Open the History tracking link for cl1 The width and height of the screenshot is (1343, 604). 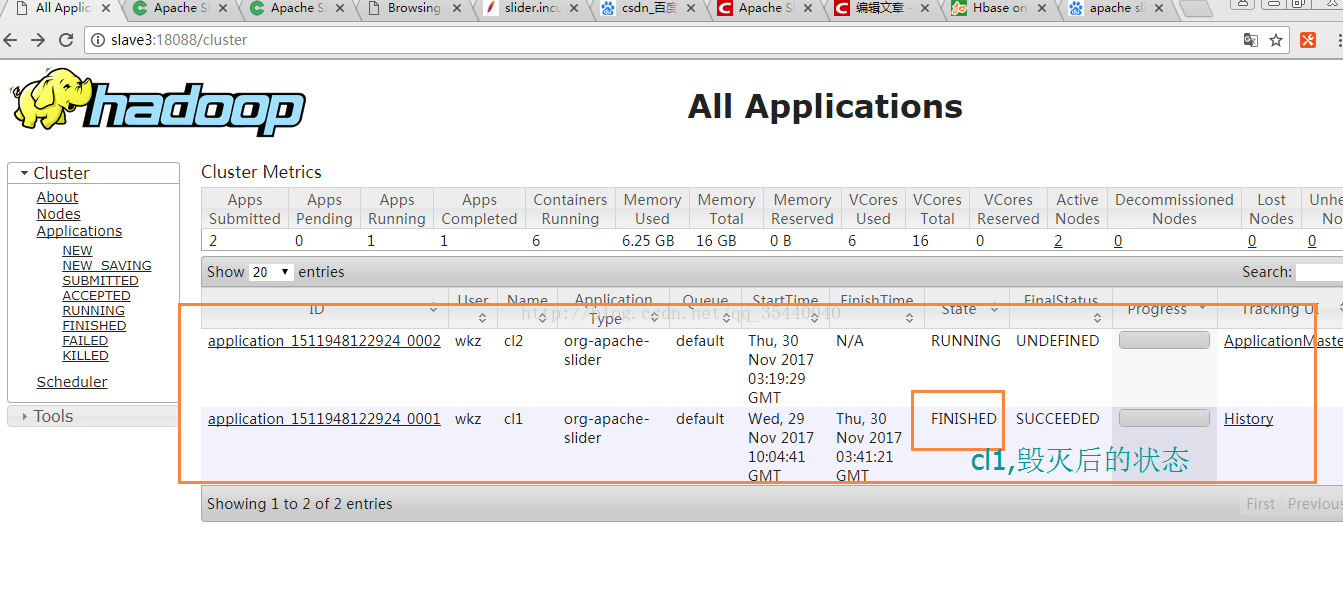point(1248,419)
